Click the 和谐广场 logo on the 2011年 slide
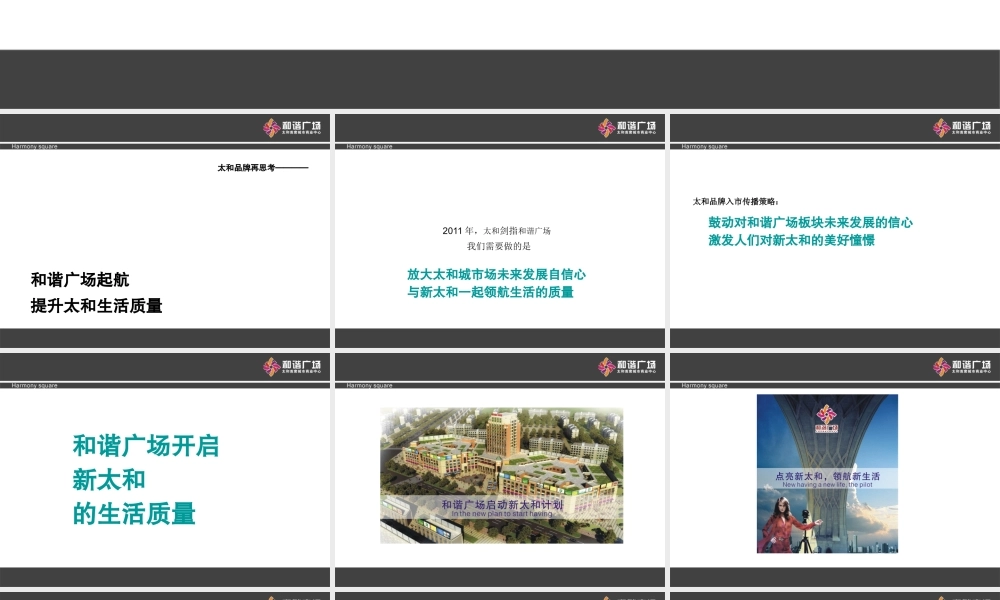Viewport: 1000px width, 600px height. (x=627, y=128)
